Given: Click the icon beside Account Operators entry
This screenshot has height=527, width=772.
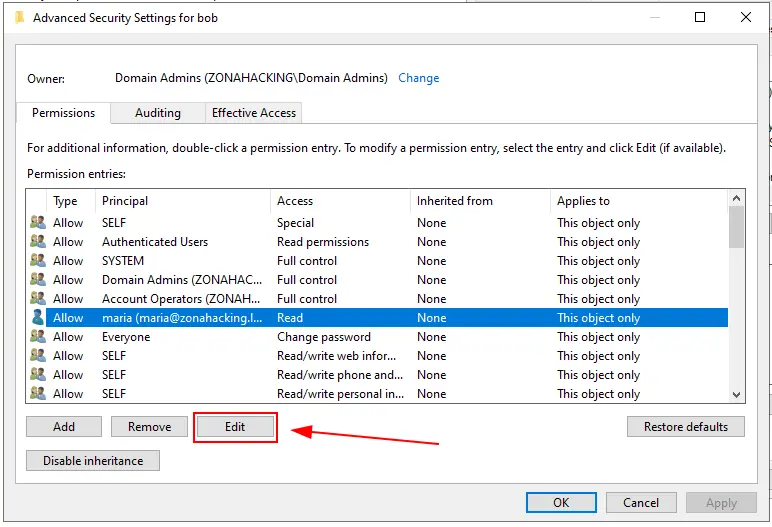Looking at the screenshot, I should click(38, 299).
